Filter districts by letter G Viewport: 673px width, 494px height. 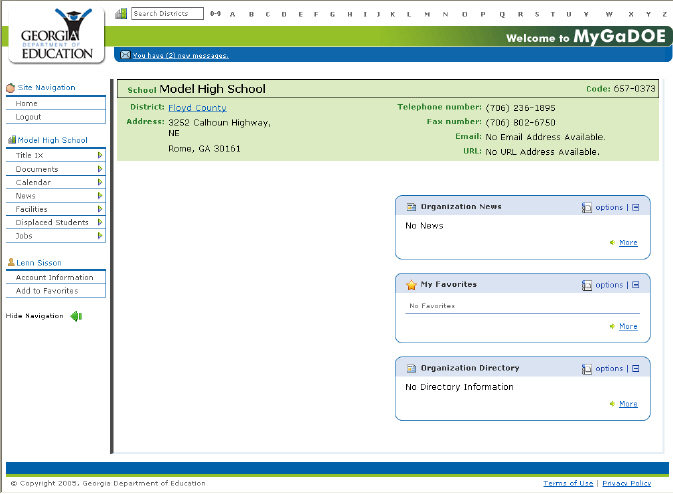tap(332, 14)
